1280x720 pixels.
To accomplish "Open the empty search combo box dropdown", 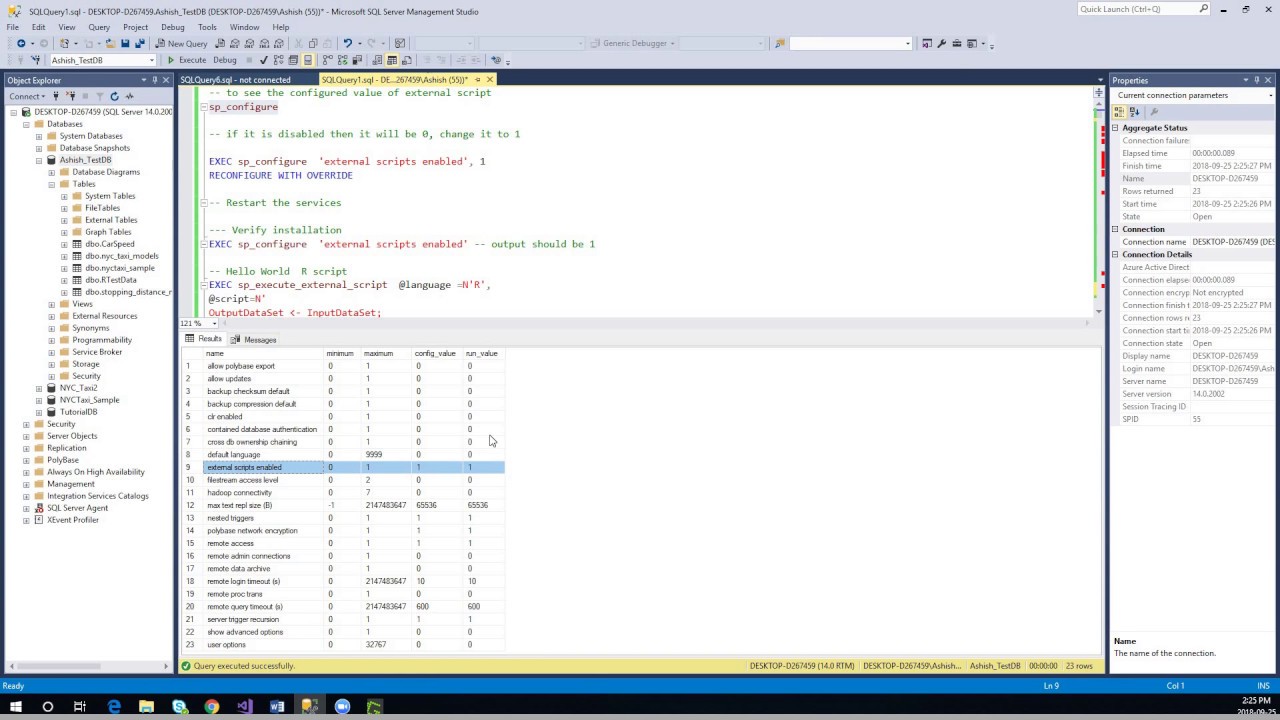I will (908, 44).
